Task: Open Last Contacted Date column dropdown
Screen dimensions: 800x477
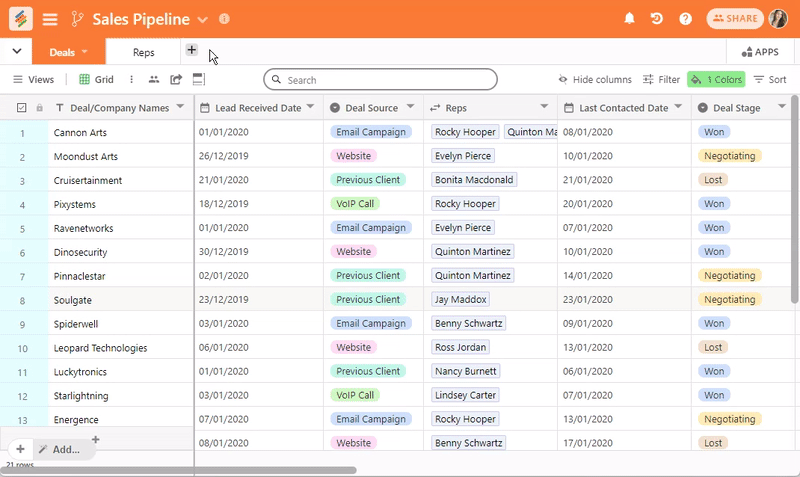Action: 678,107
